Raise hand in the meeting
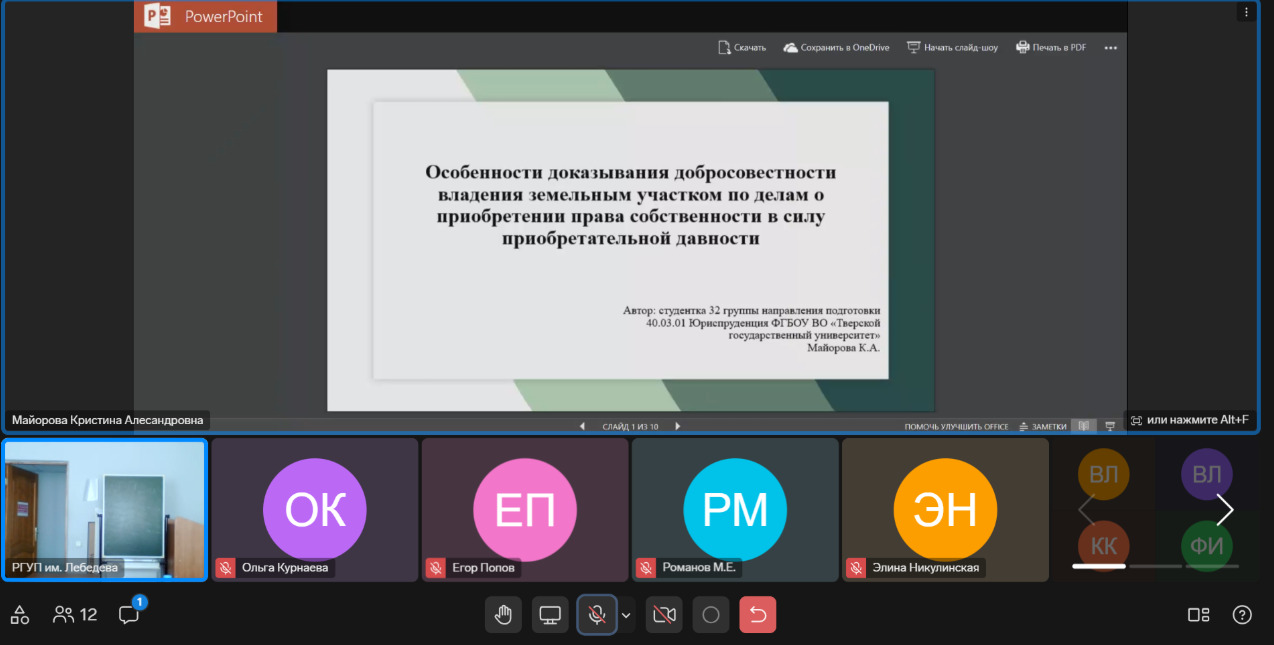Screen dimensions: 1274x645 coord(503,615)
